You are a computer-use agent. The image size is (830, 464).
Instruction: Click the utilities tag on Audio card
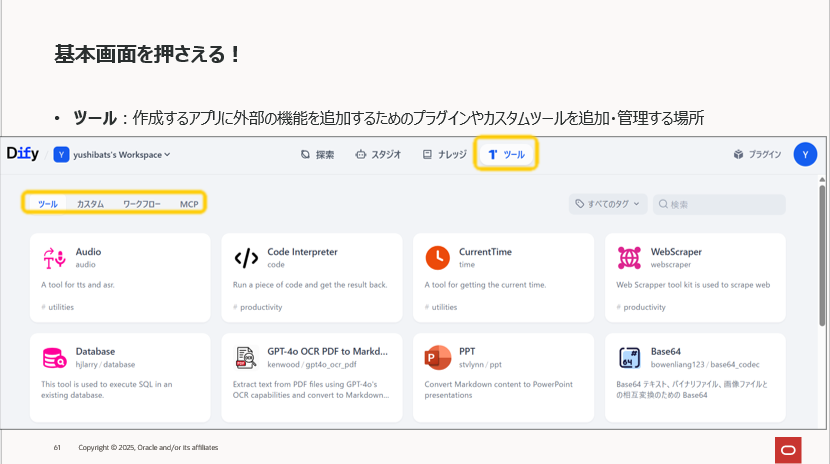[58, 307]
